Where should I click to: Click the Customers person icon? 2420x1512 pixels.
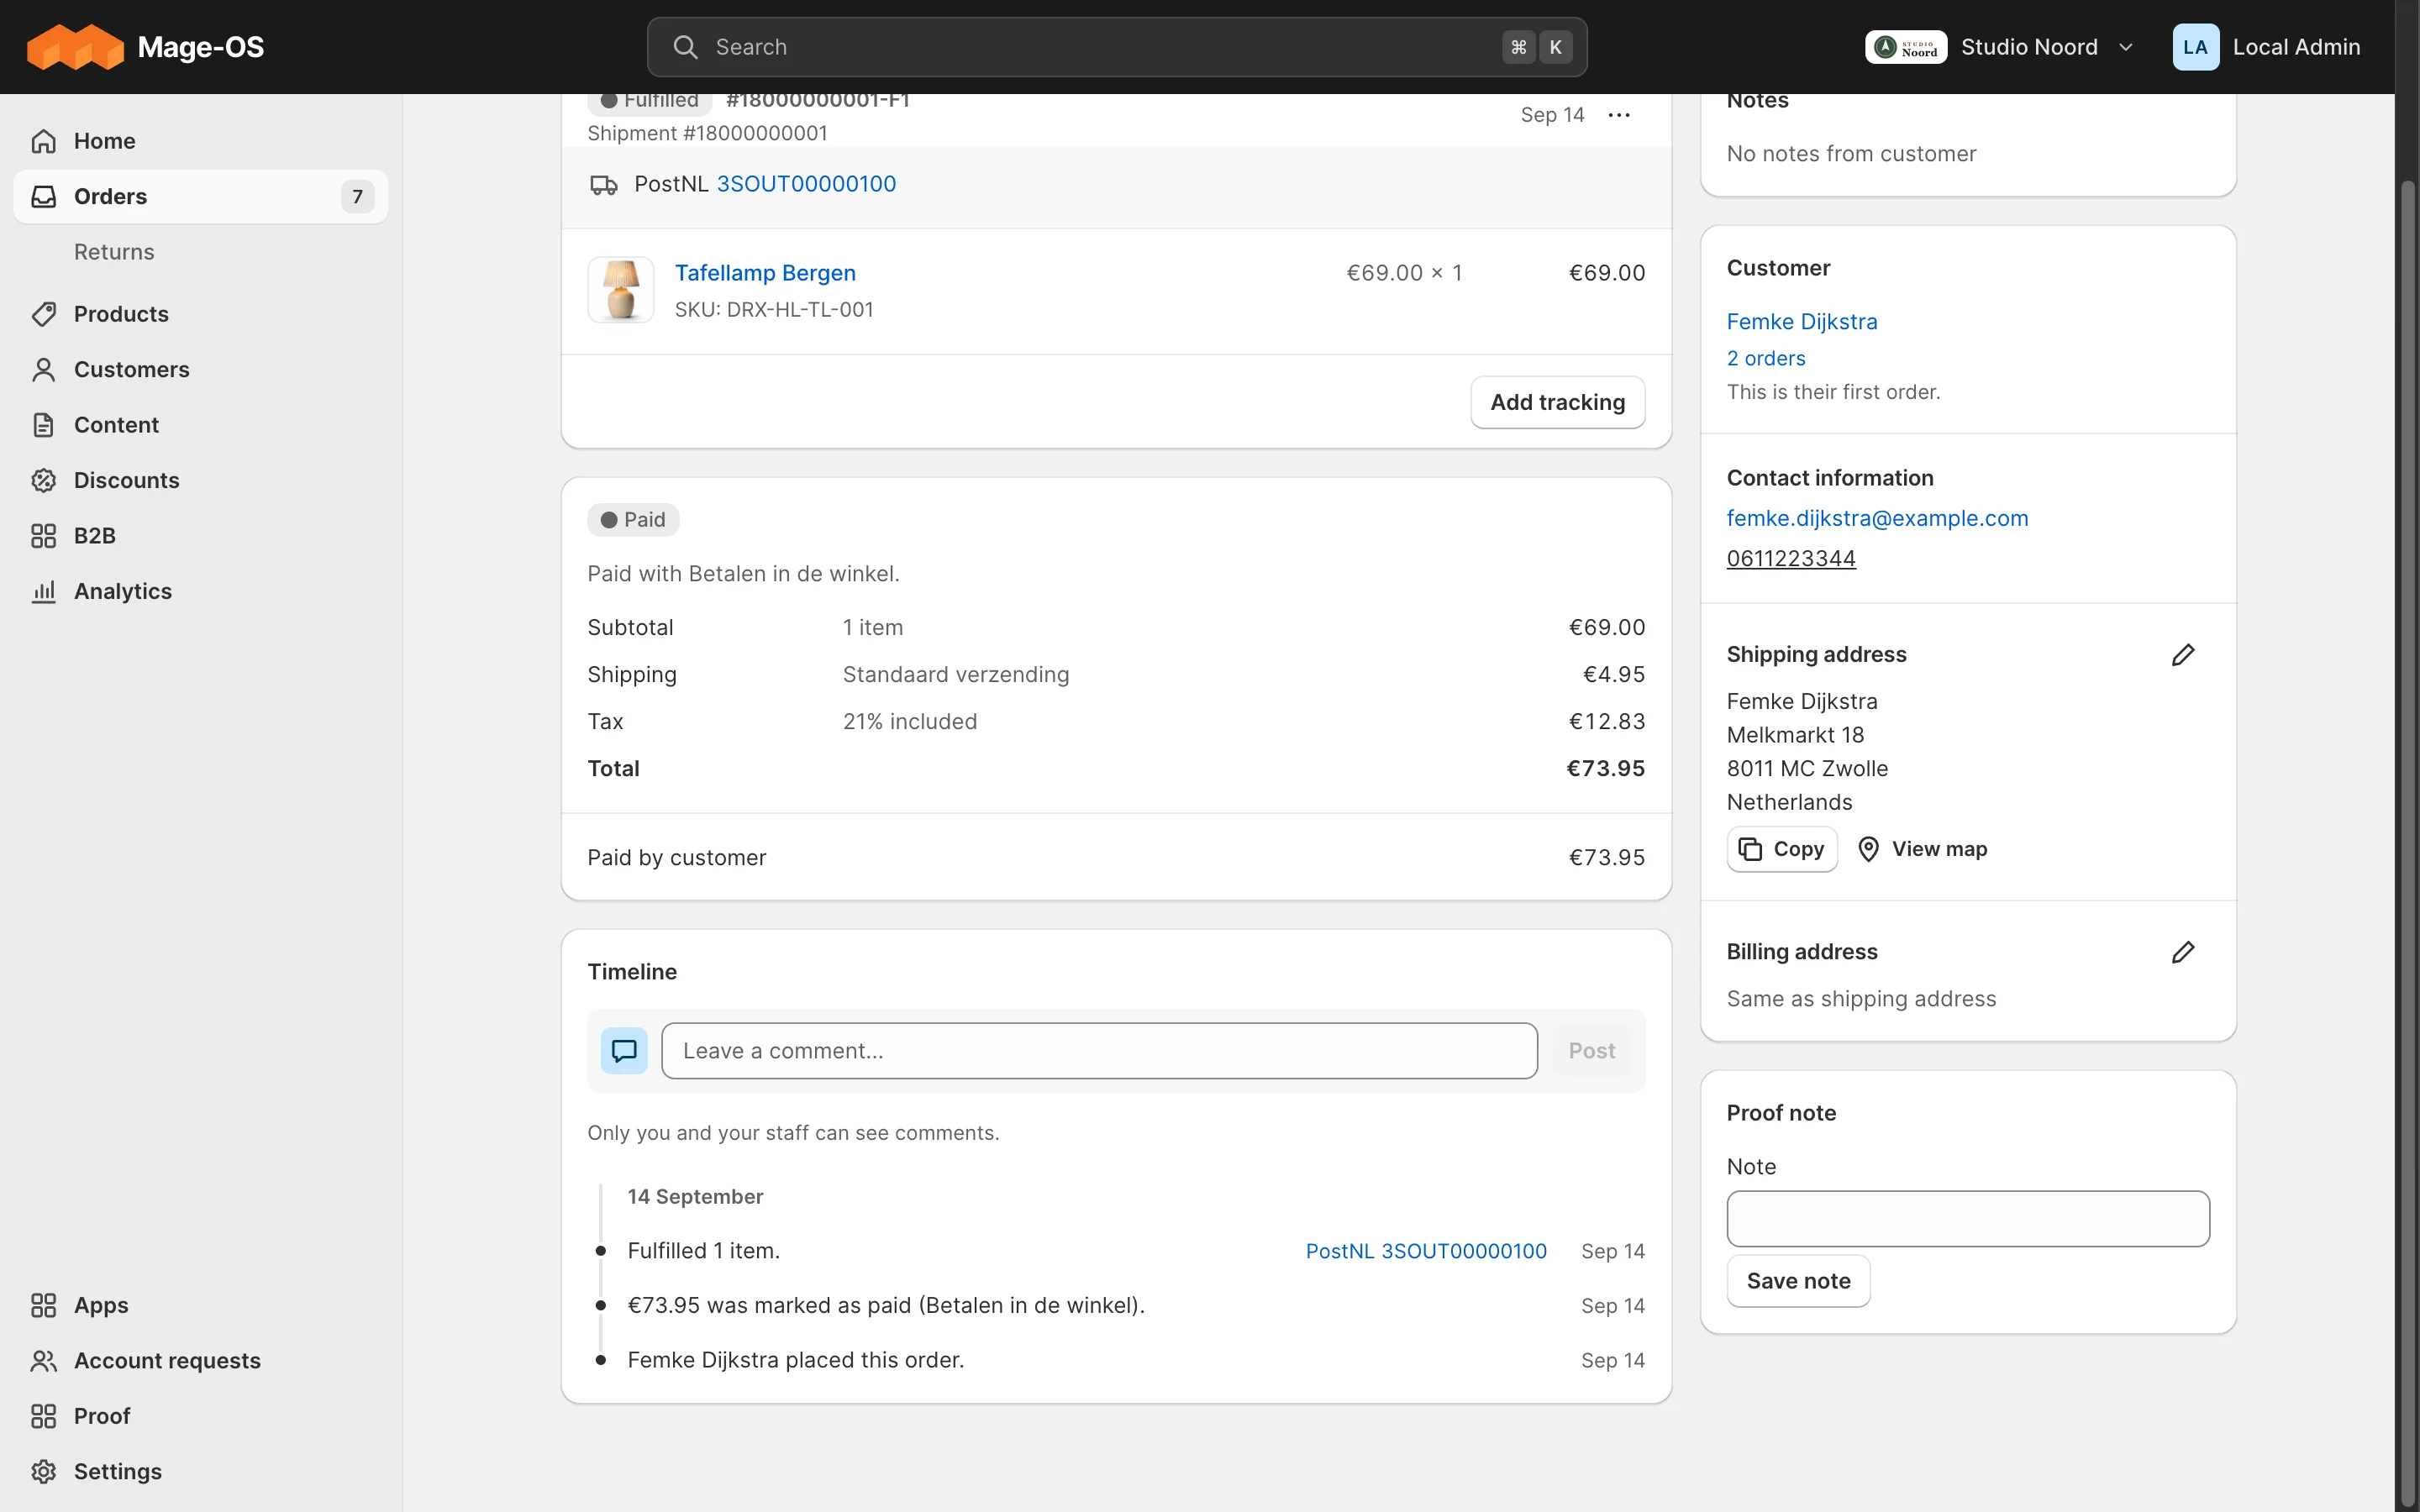click(43, 369)
